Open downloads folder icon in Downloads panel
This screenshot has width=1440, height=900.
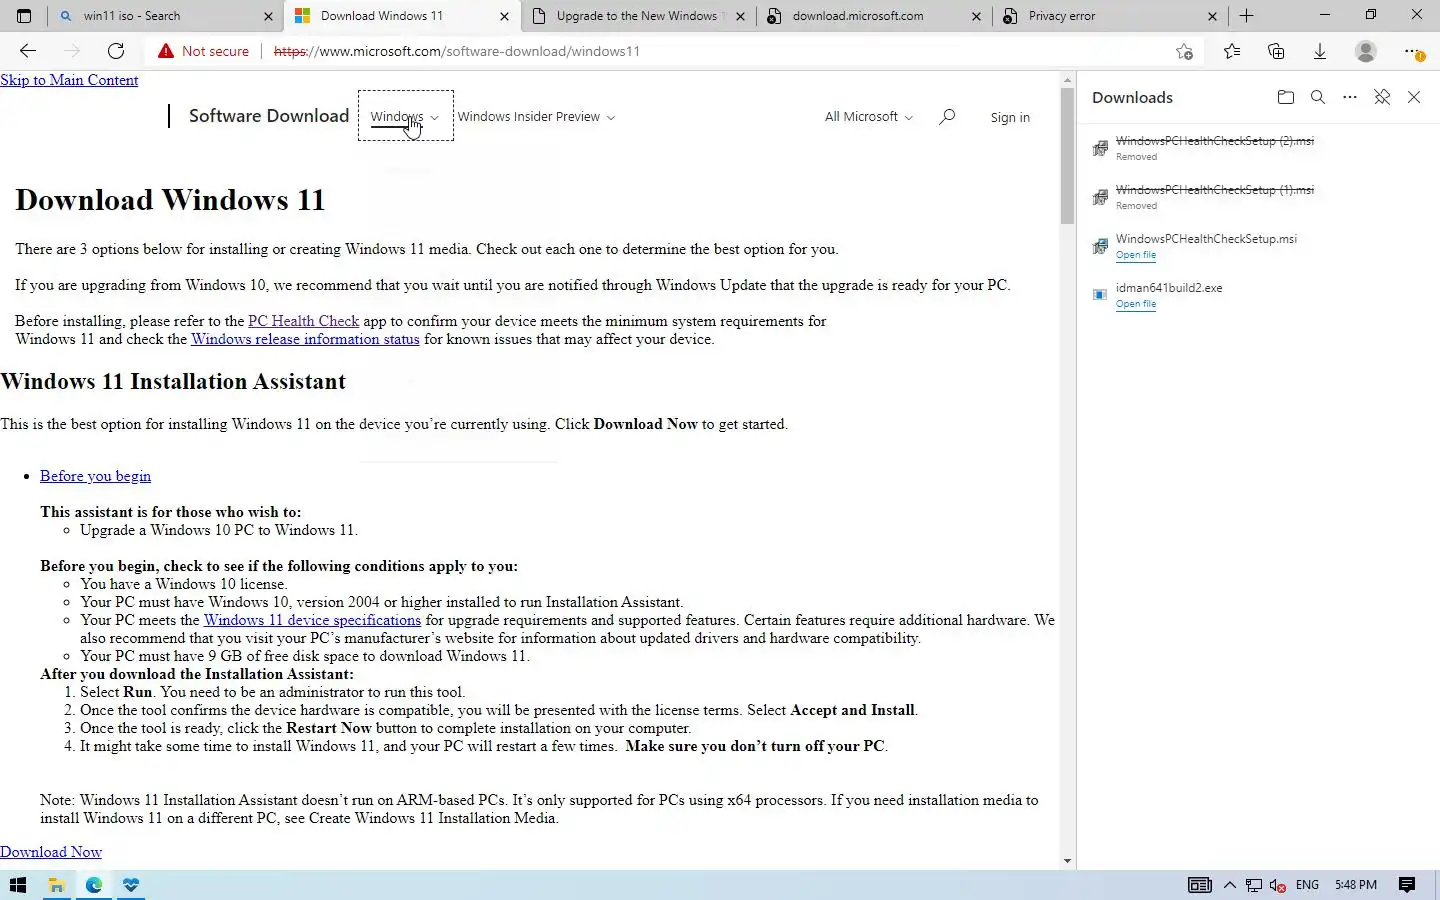pyautogui.click(x=1286, y=97)
